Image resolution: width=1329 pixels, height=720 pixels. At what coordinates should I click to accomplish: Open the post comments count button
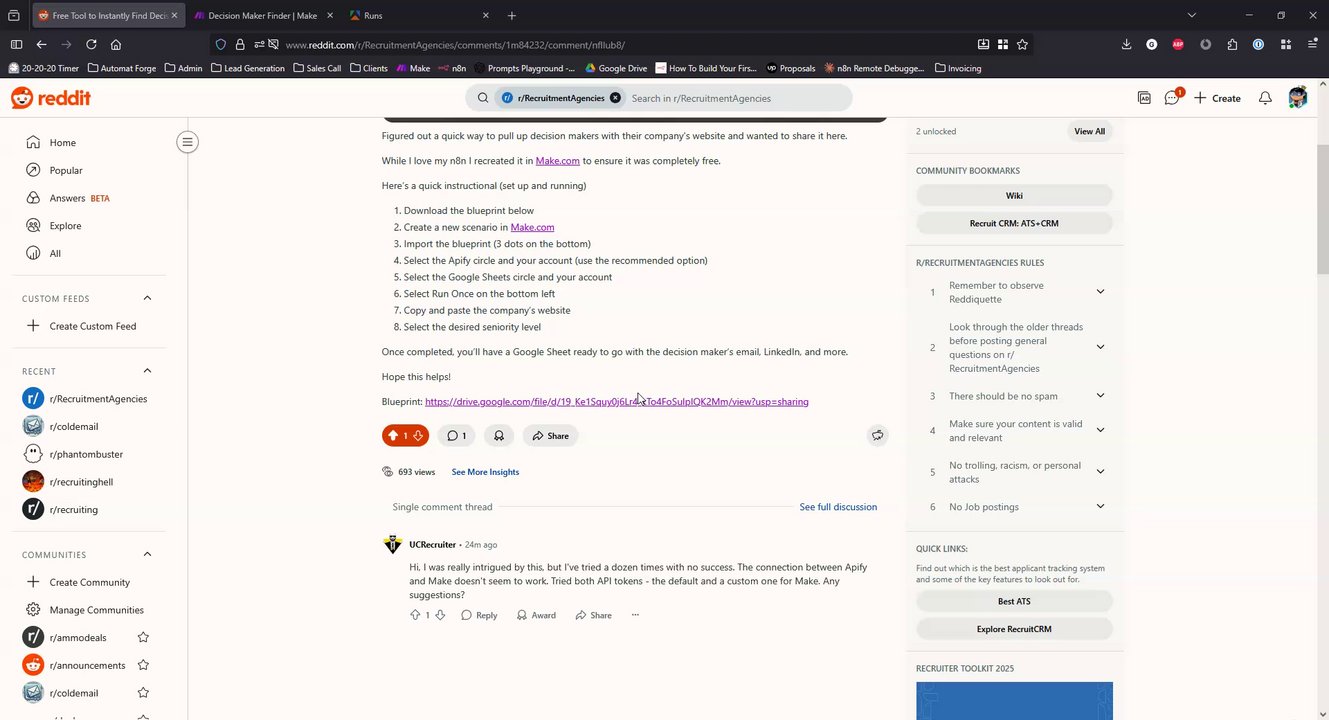click(456, 436)
